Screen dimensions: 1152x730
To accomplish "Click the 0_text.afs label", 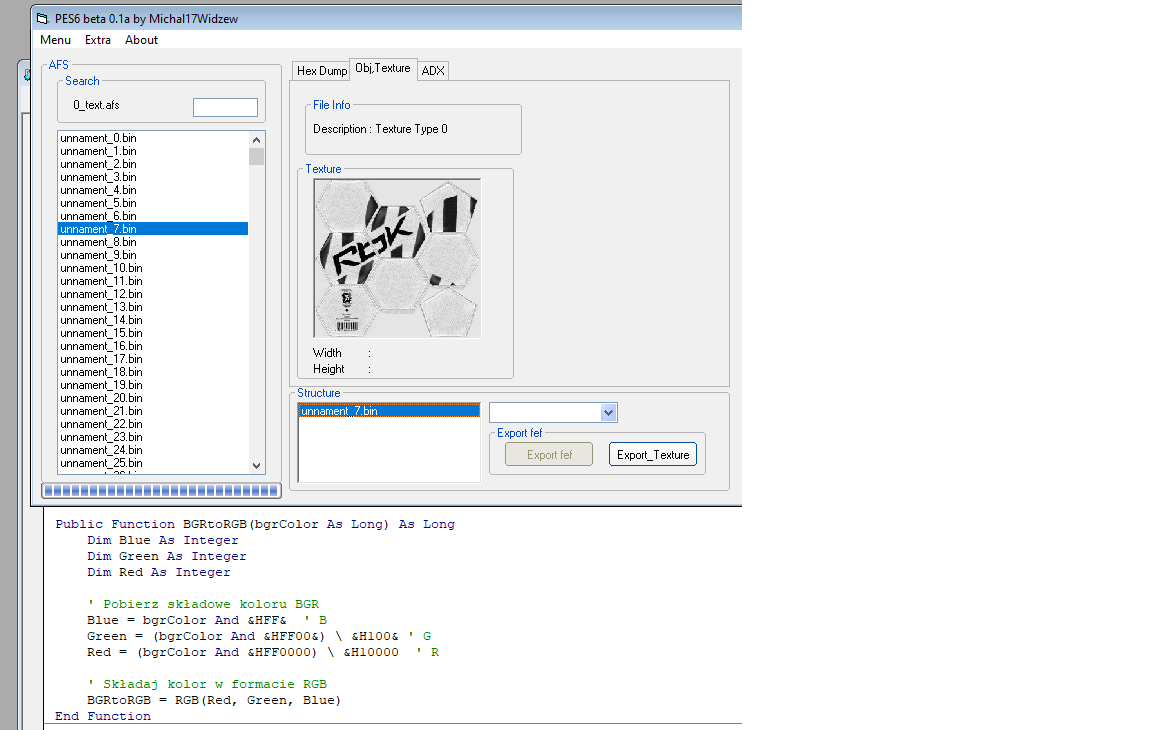I will [96, 105].
